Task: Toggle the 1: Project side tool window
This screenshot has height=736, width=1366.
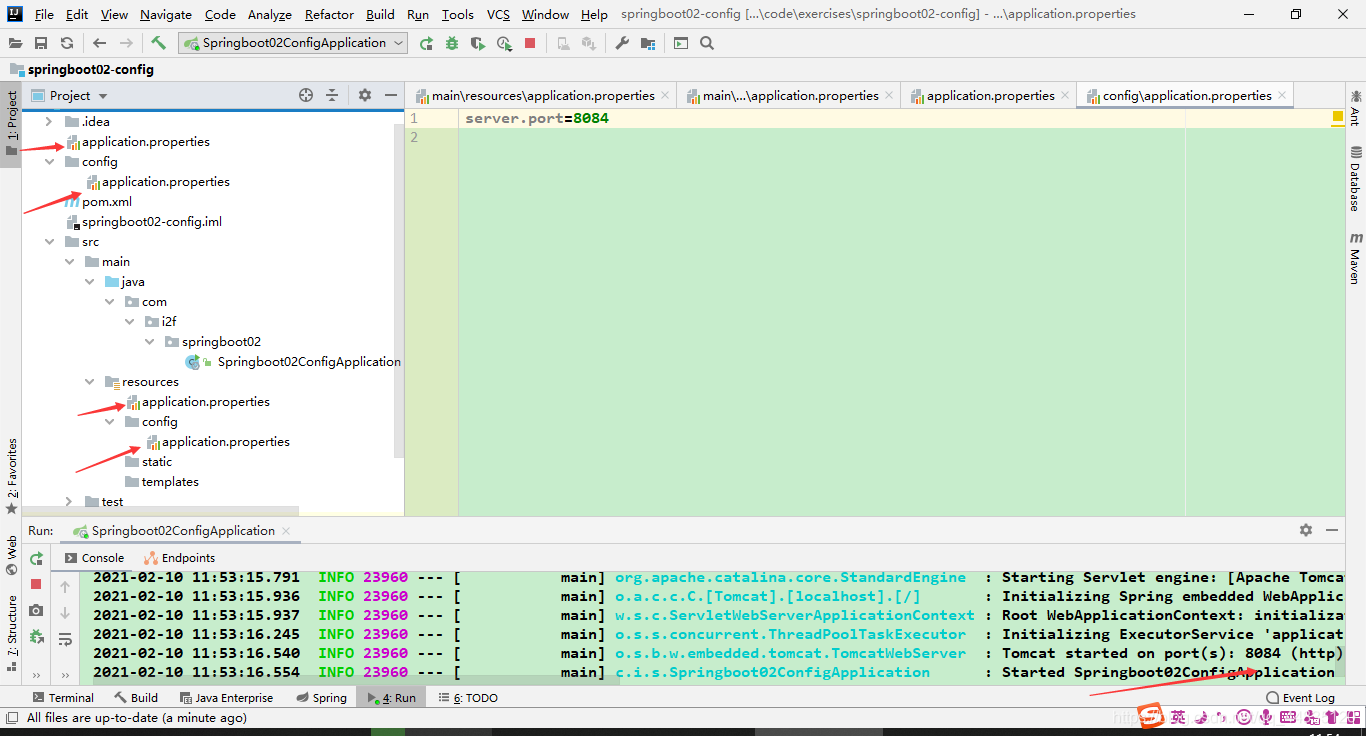Action: click(x=11, y=124)
